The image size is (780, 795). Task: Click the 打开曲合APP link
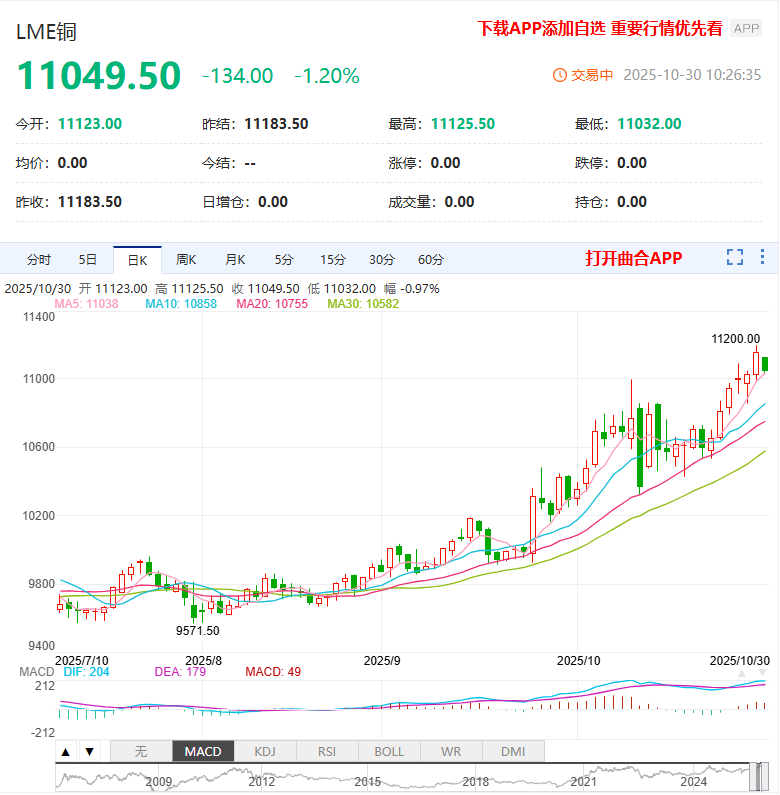(x=633, y=258)
